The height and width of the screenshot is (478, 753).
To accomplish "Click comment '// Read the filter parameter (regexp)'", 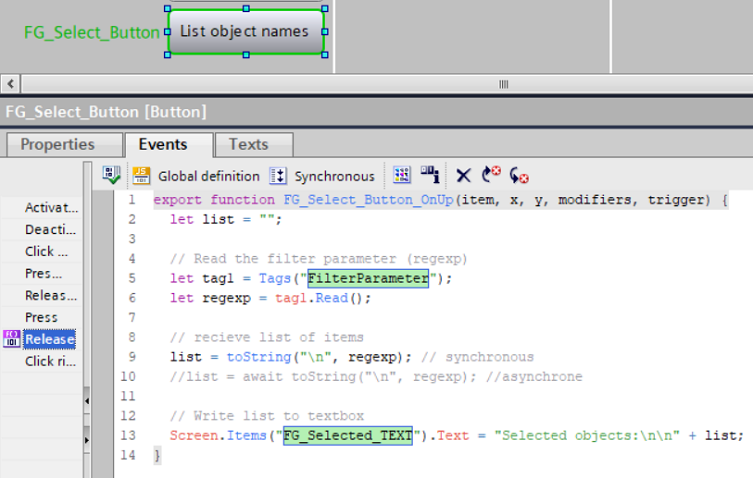I will tap(318, 259).
